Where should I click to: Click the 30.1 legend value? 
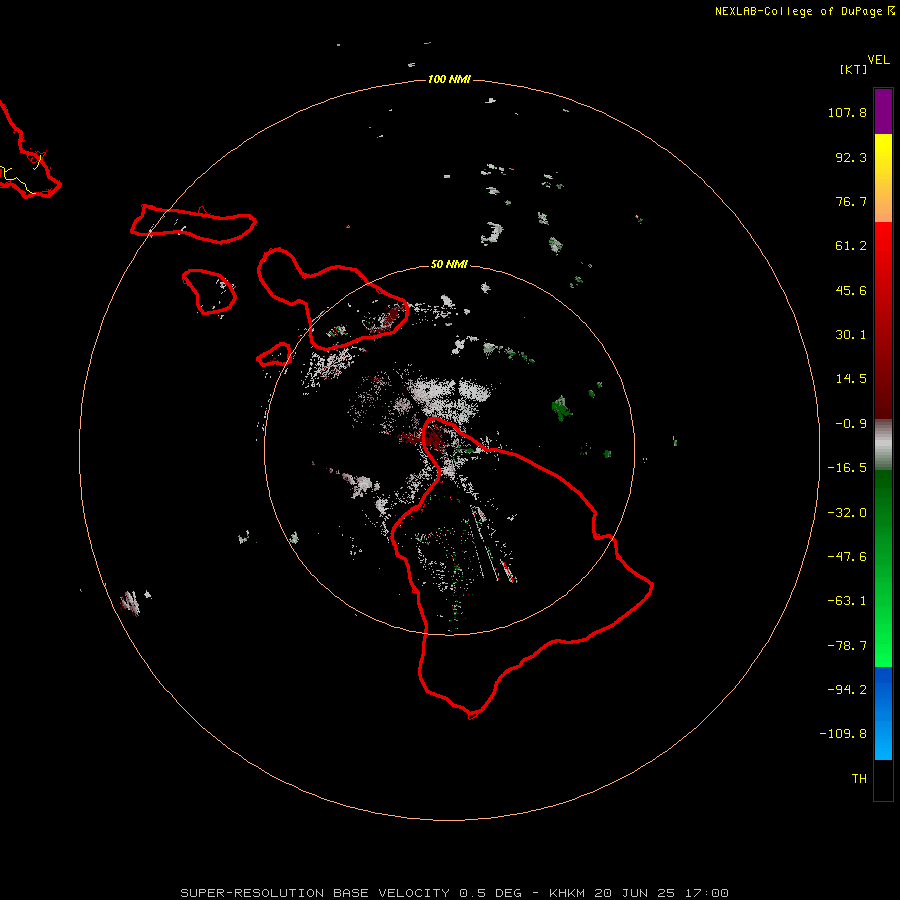851,335
